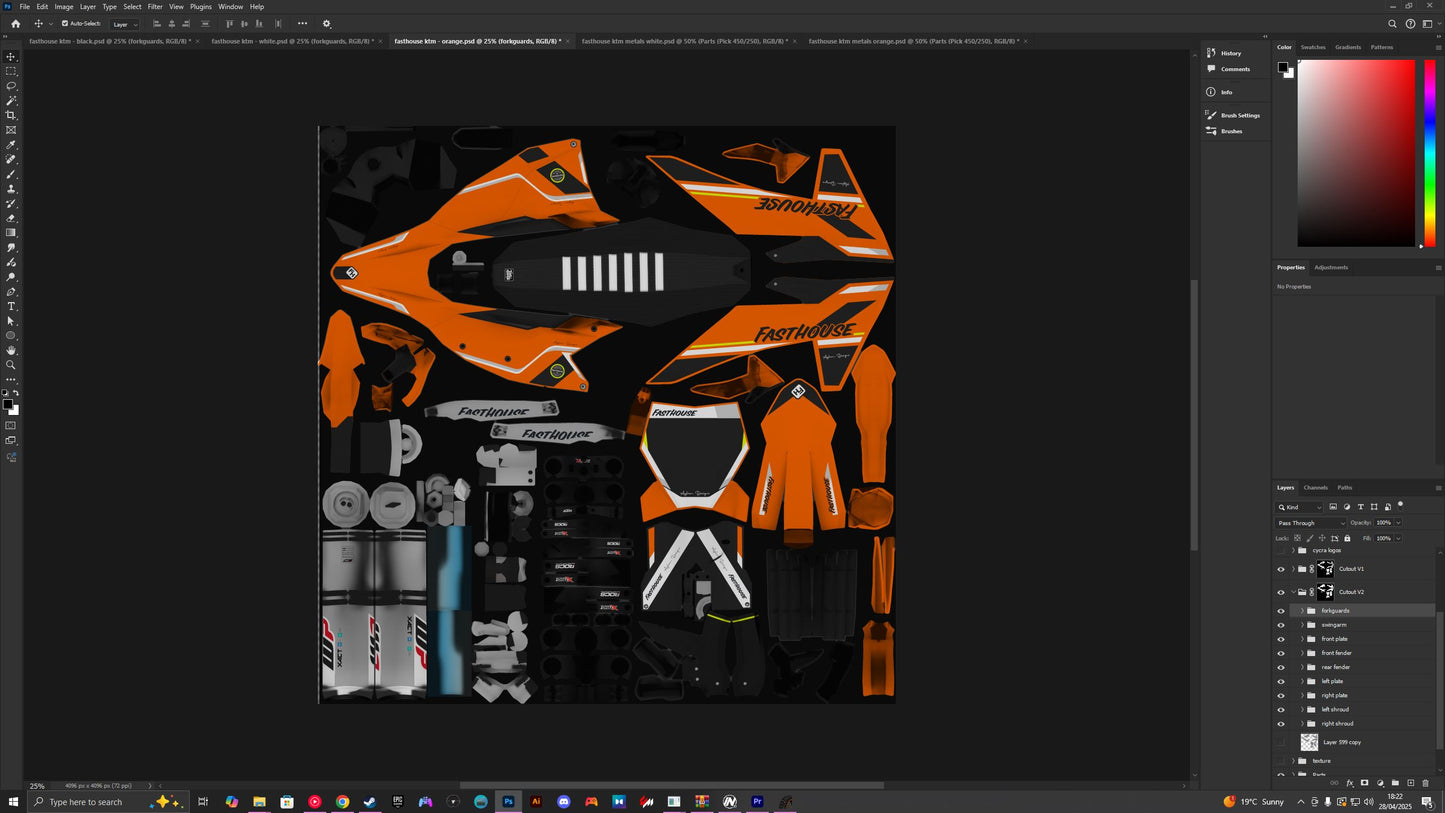Select the Move tool
Screen dimensions: 1445x813
11,56
